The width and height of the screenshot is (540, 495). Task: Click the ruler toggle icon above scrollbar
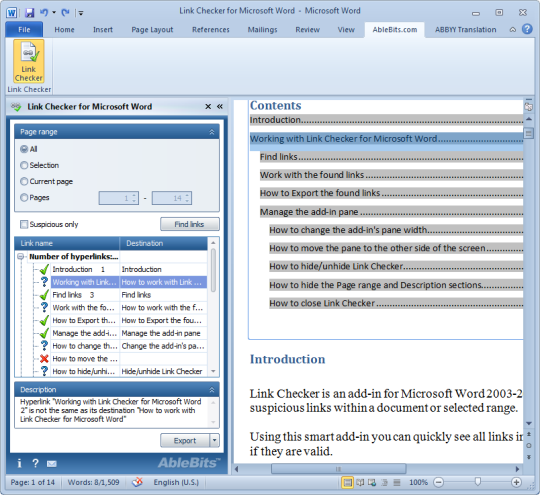(x=529, y=106)
